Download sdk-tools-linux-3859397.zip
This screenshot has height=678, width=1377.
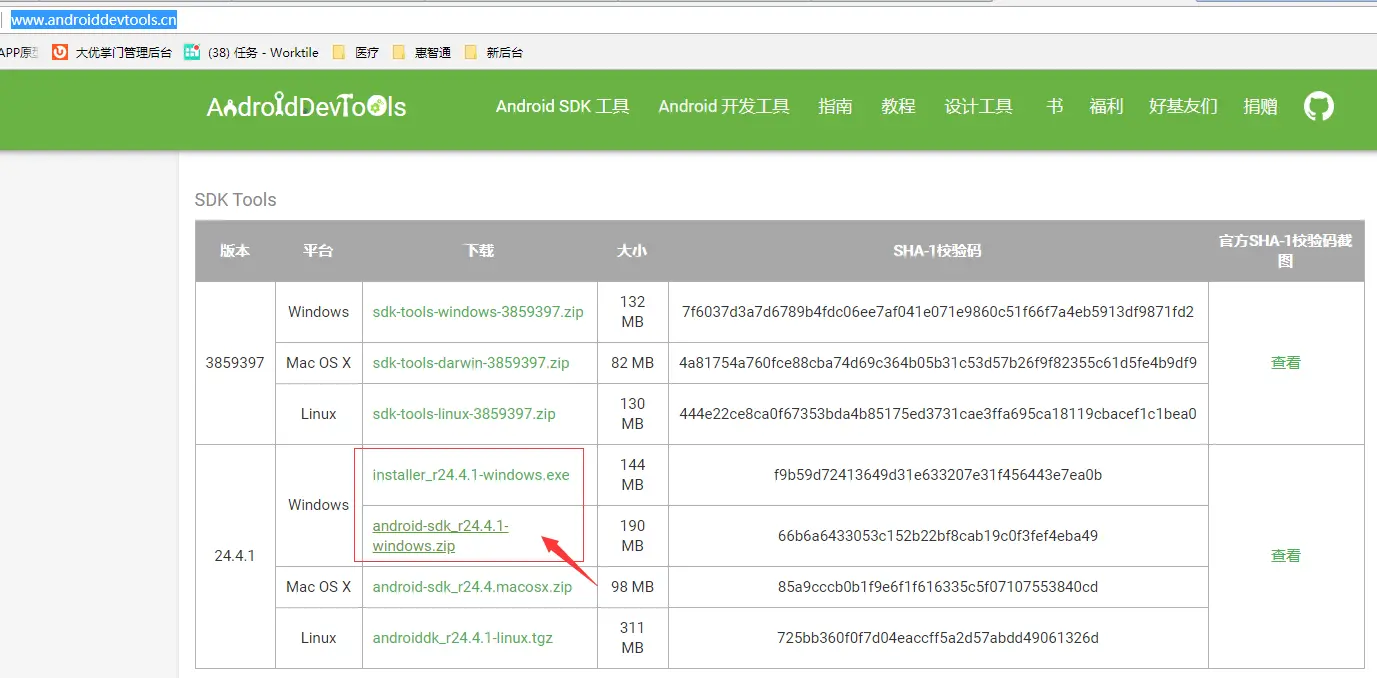[x=464, y=414]
